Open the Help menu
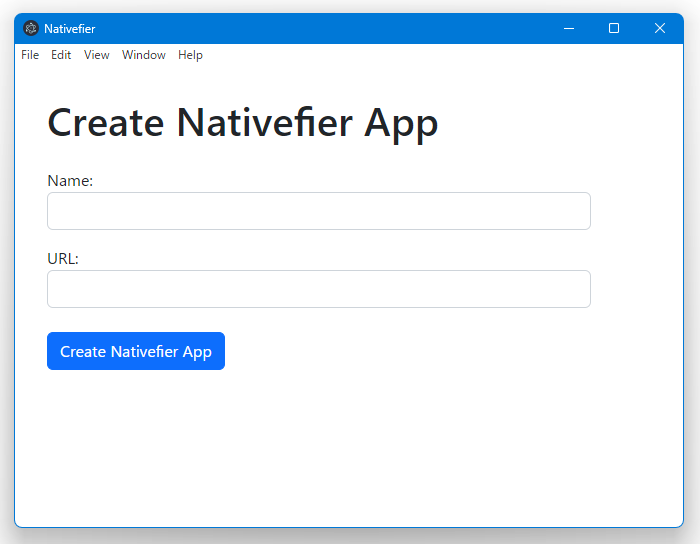Screen dimensions: 700x544 click(190, 55)
